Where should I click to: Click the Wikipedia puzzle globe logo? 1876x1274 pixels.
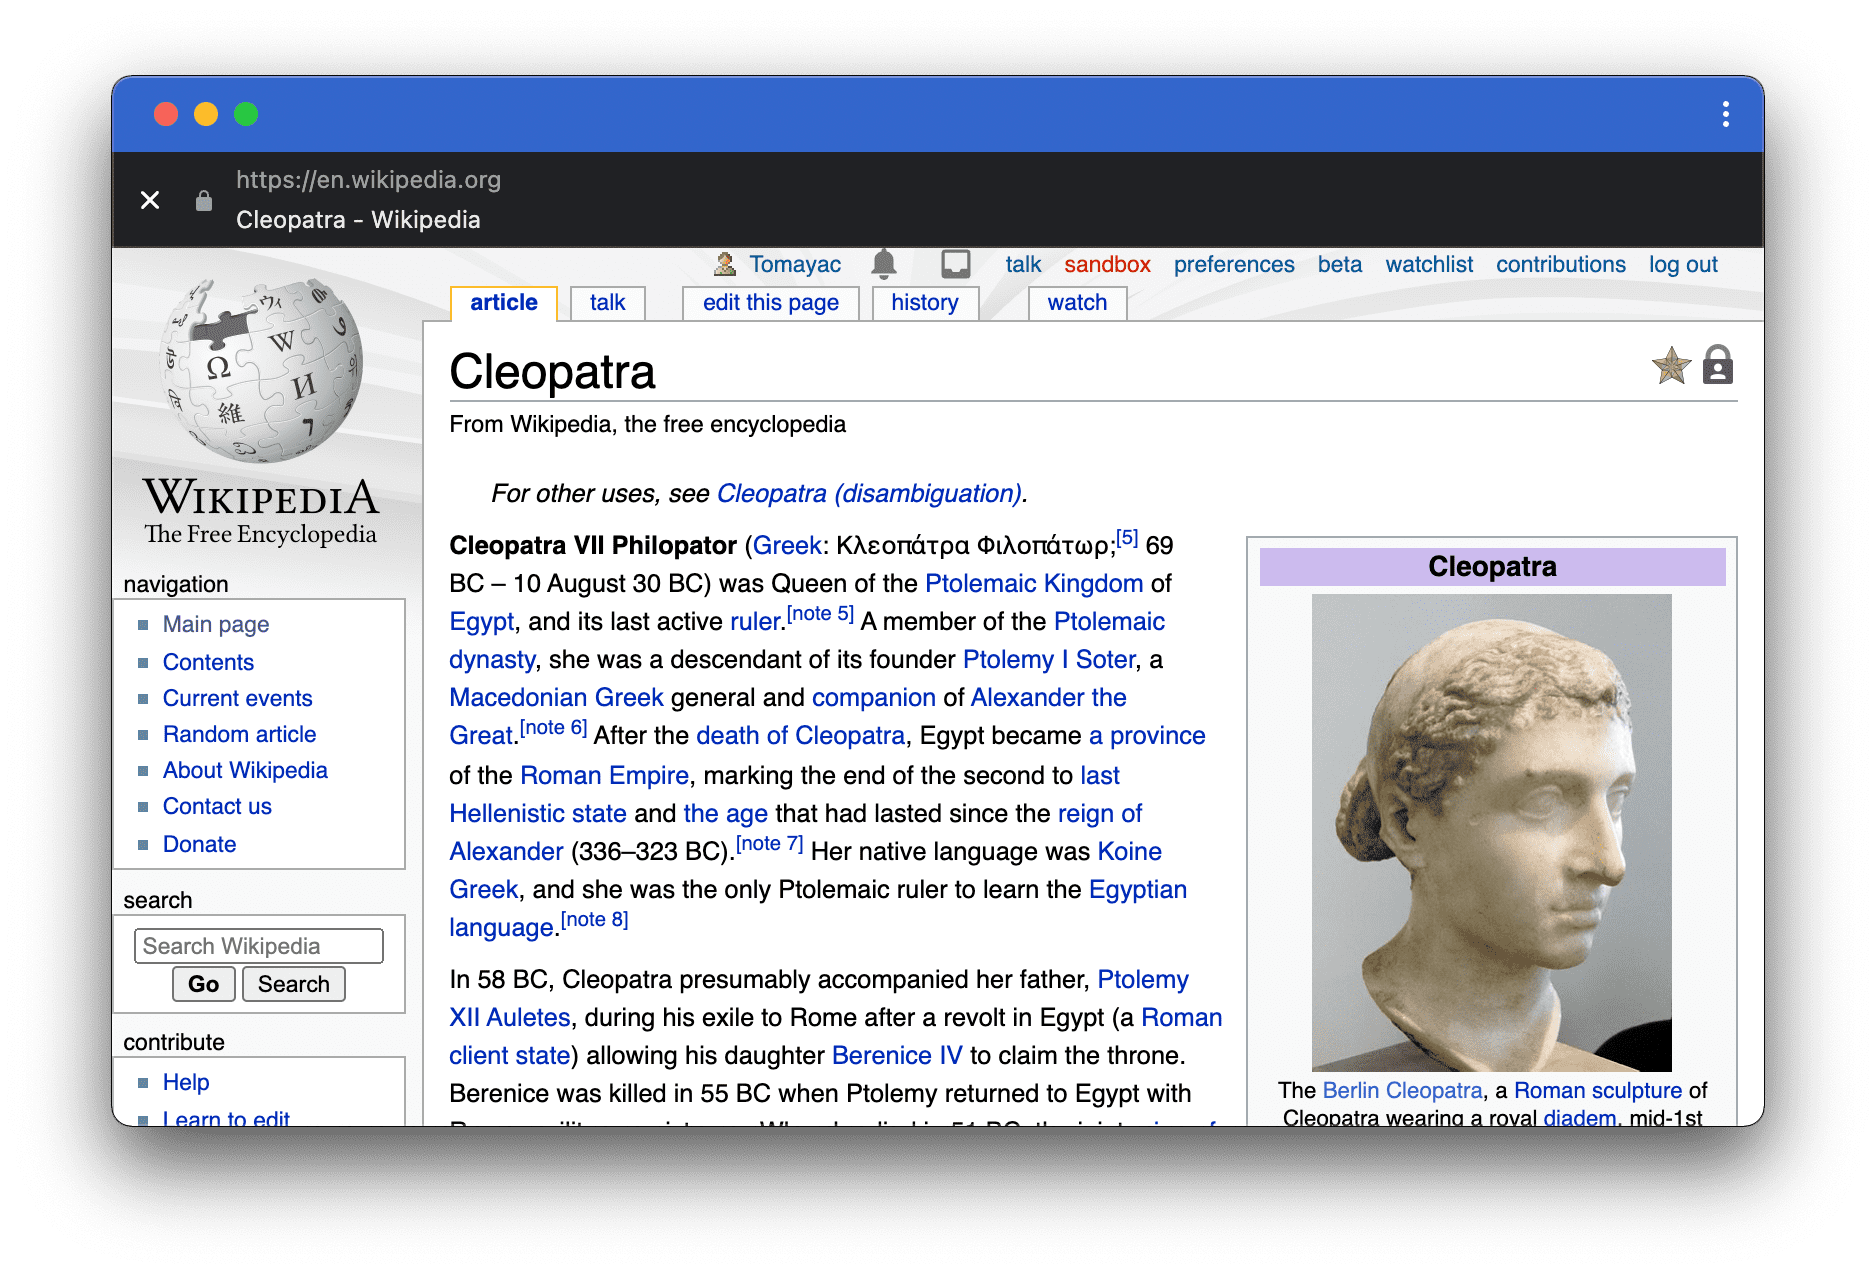[263, 370]
